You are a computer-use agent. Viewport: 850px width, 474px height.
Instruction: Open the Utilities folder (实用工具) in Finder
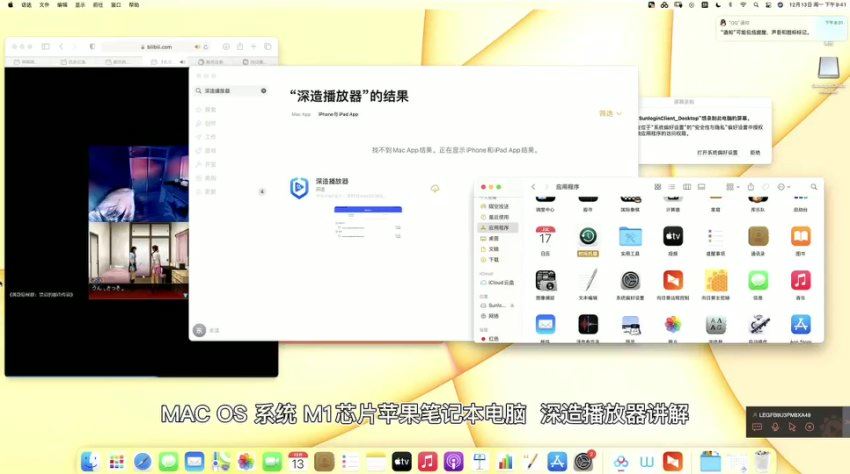[x=630, y=236]
